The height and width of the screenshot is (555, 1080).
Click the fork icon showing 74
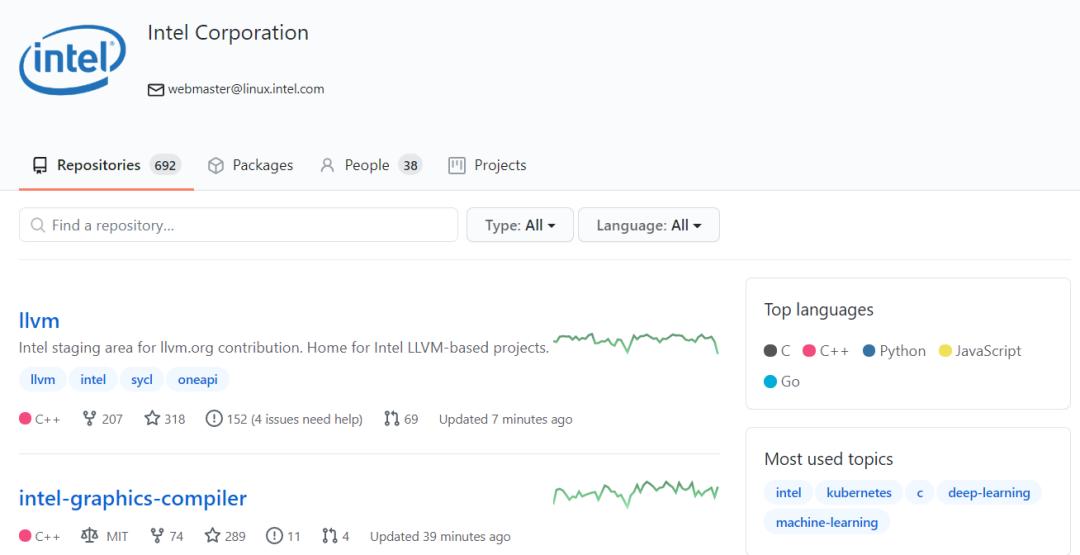point(157,535)
